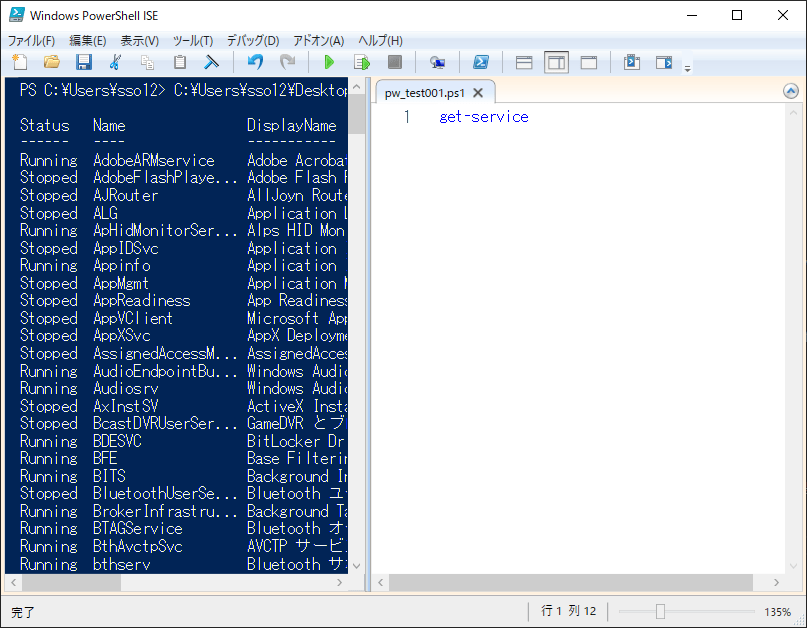Launch PowerShell.exe from the toolbar icon
The width and height of the screenshot is (807, 628).
coord(481,62)
